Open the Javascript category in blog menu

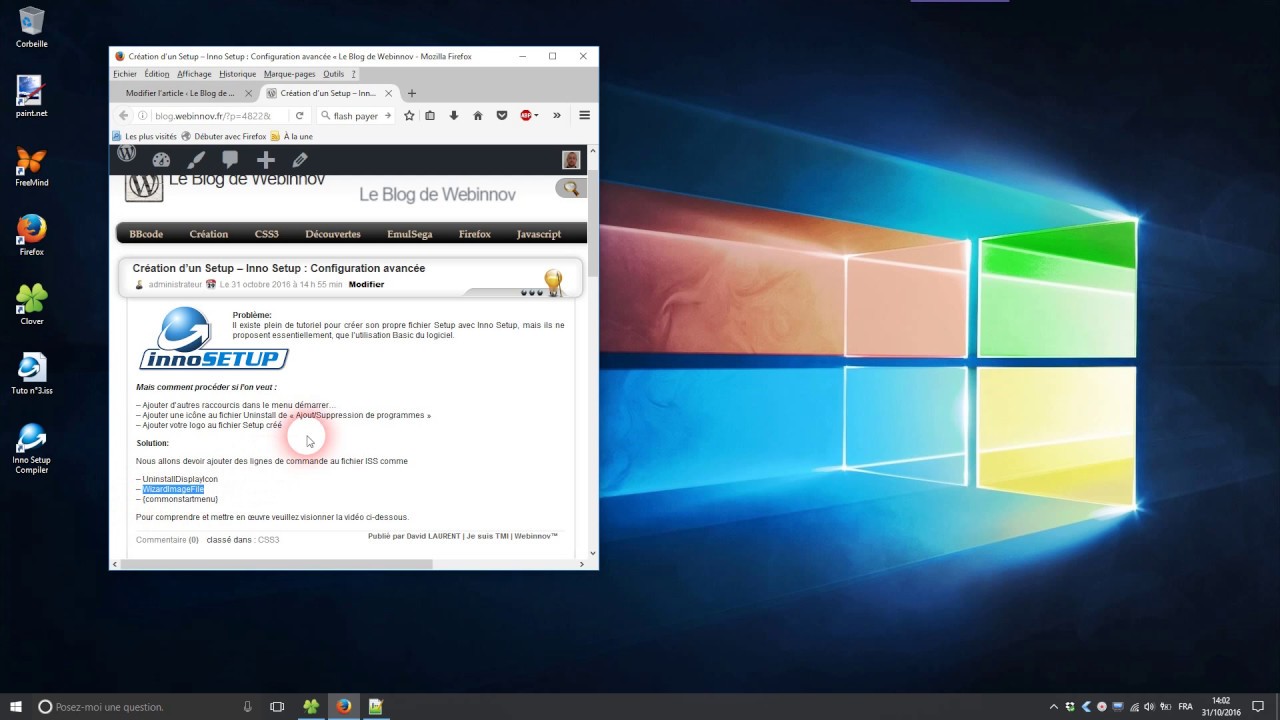click(539, 234)
